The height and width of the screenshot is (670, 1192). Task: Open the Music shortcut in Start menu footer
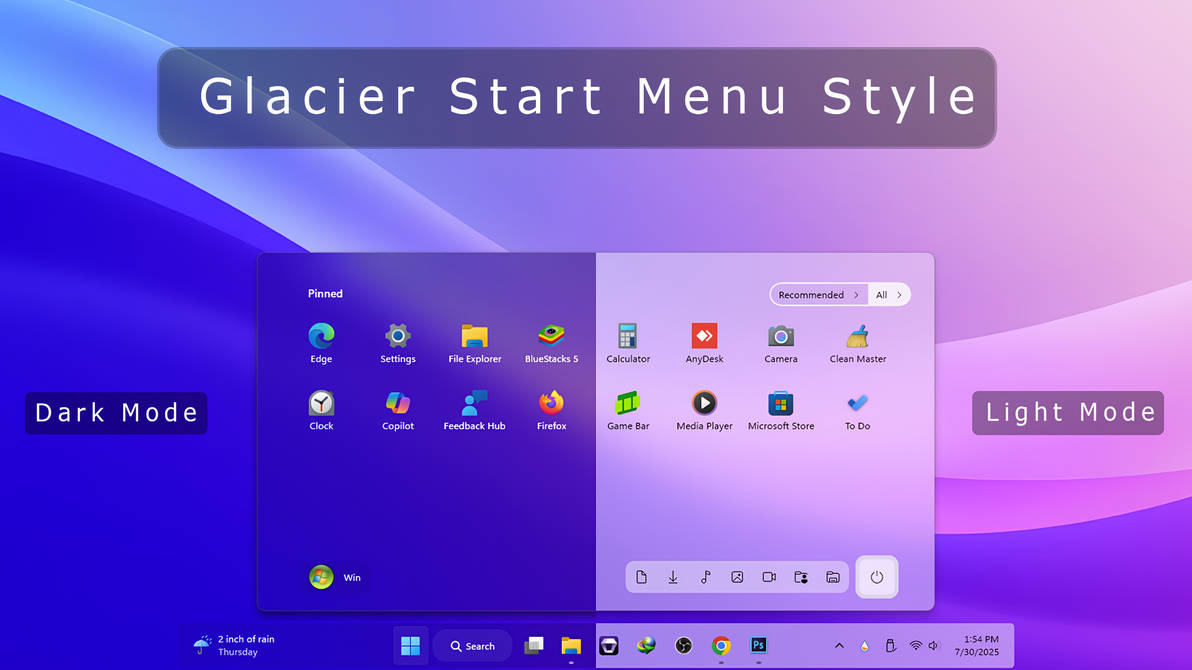click(x=705, y=577)
